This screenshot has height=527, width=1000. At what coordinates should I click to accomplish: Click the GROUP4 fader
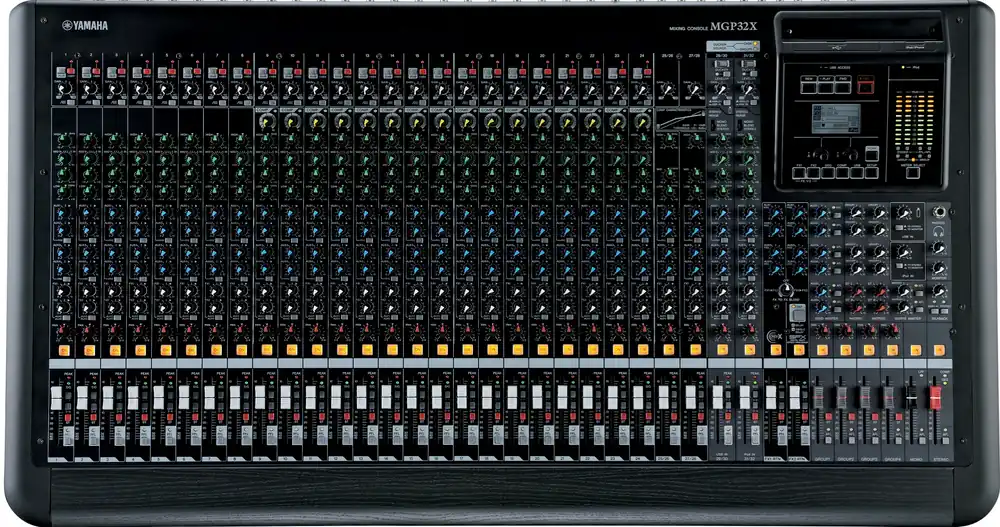[x=888, y=397]
